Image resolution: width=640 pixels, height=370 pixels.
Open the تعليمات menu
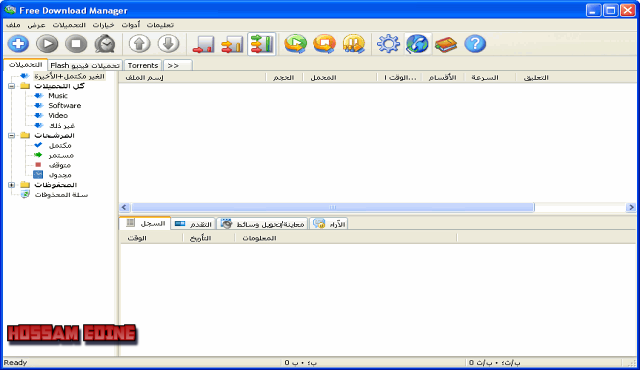[160, 25]
